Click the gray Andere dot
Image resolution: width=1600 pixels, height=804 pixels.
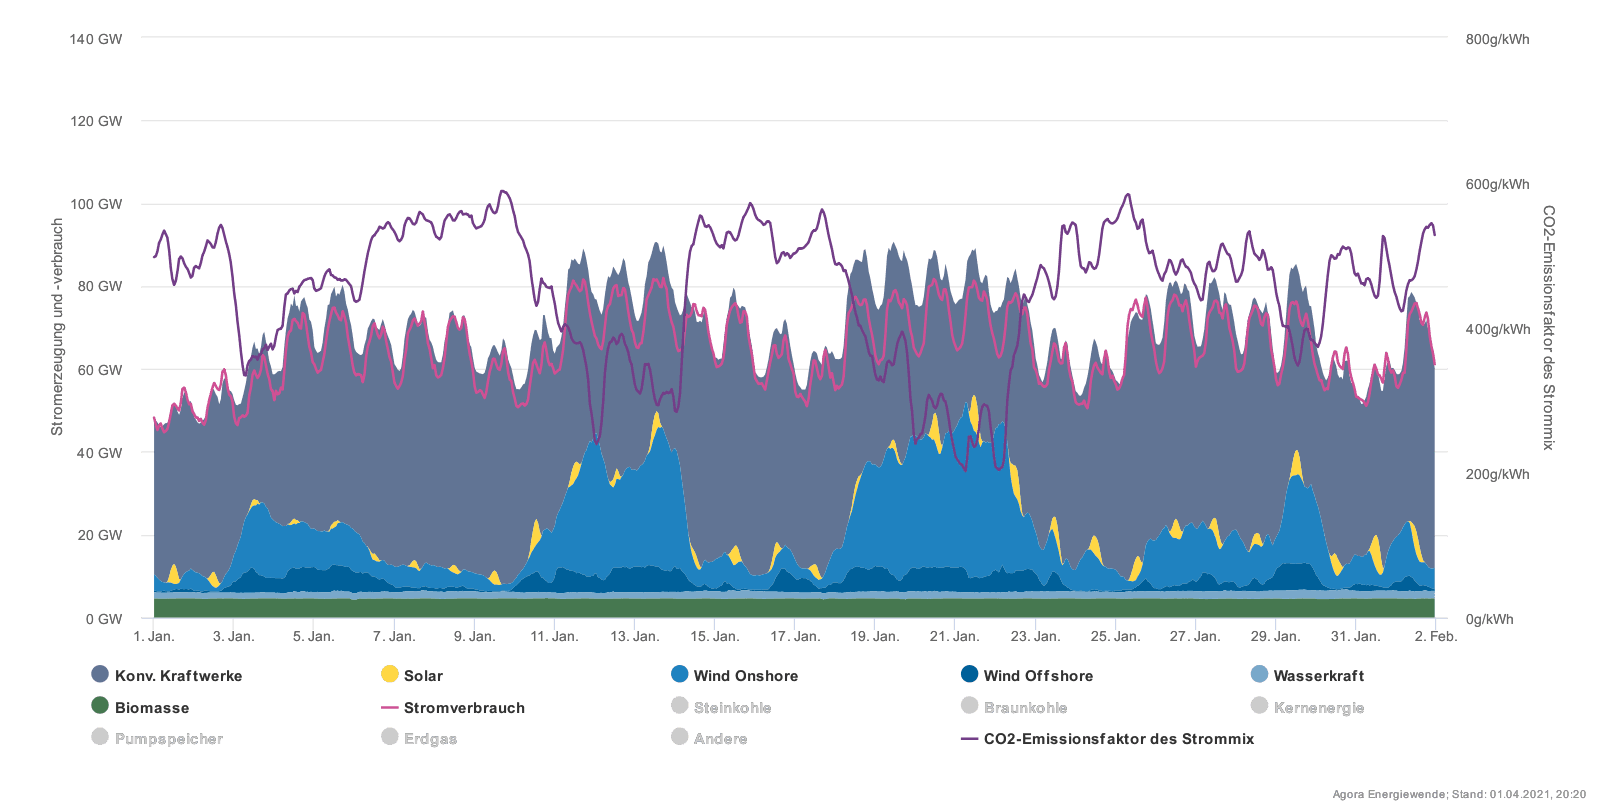[680, 737]
